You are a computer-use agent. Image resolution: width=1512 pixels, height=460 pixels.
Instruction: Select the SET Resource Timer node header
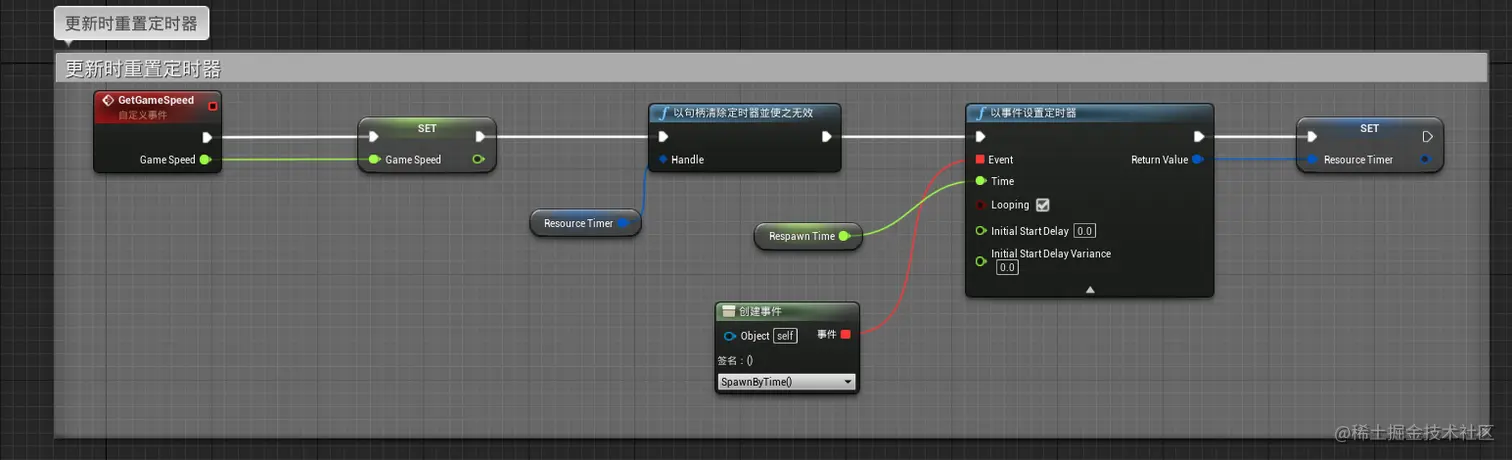(1370, 128)
